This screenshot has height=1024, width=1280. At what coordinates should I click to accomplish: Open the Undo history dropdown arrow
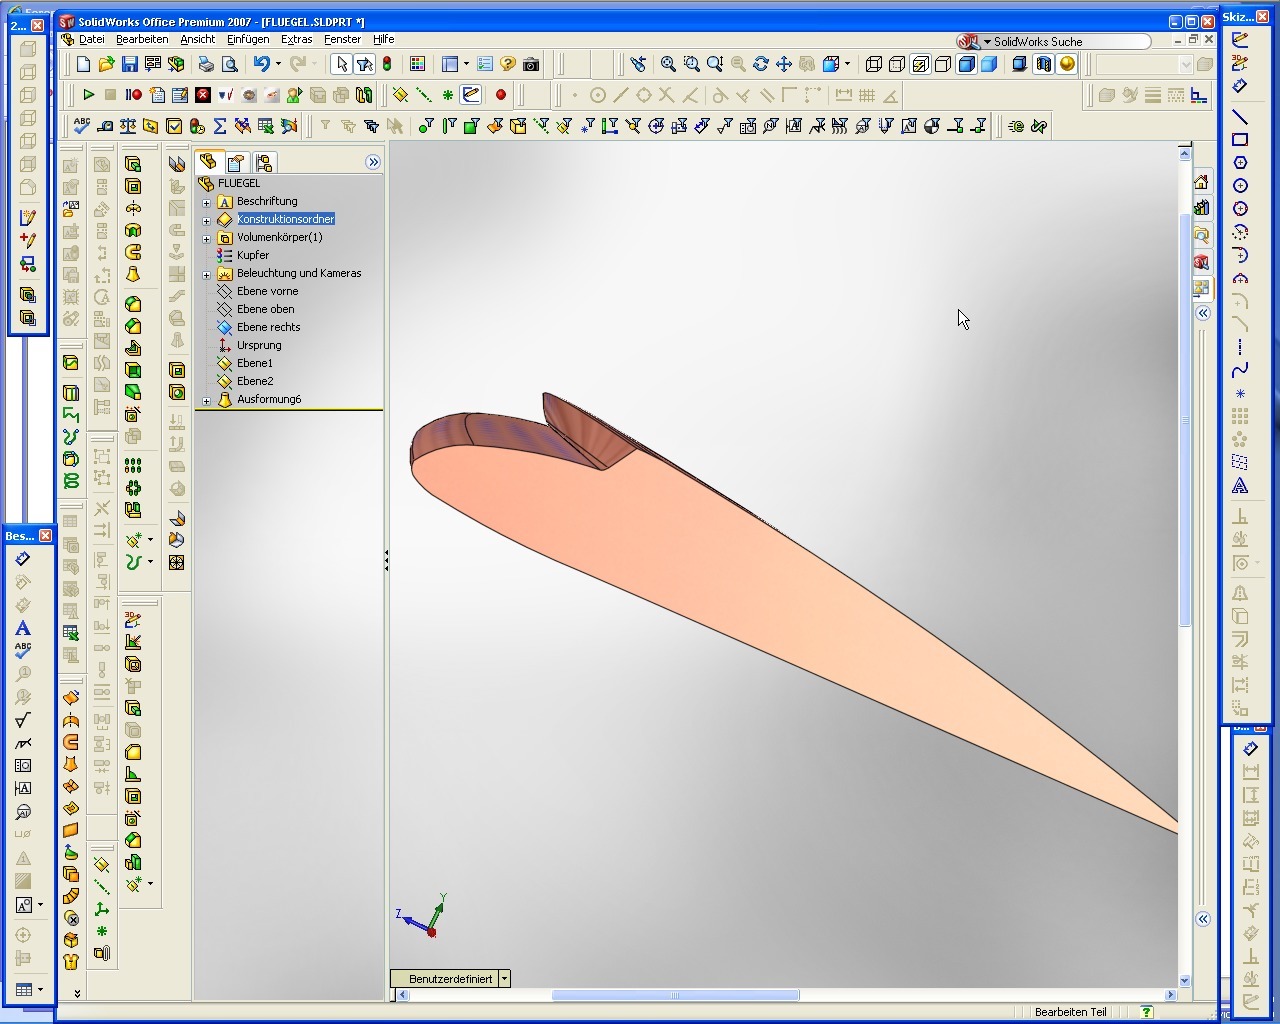click(278, 64)
